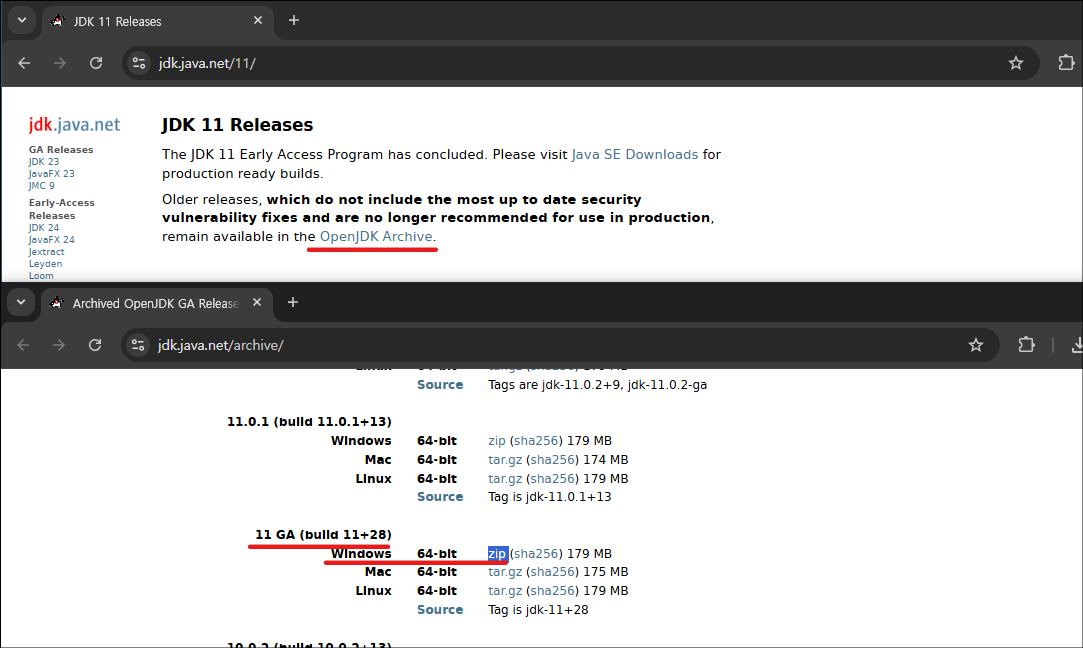
Task: Bookmark the archive page with star icon
Action: pyautogui.click(x=975, y=345)
